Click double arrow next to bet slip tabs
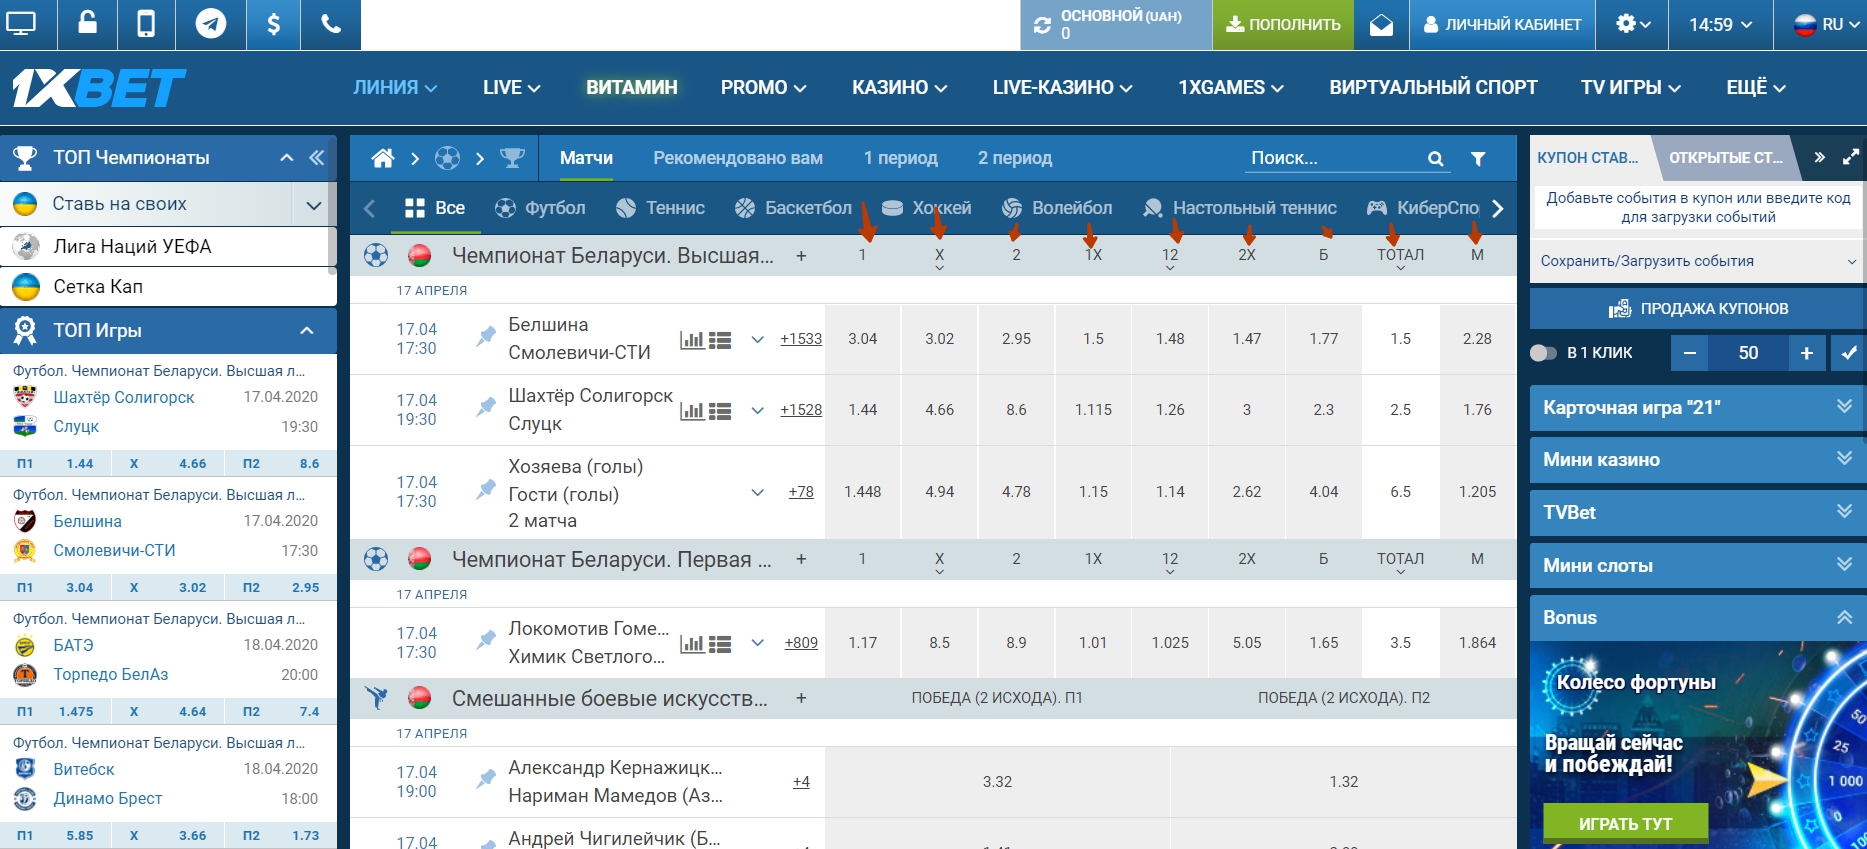Viewport: 1867px width, 849px height. pyautogui.click(x=1819, y=157)
